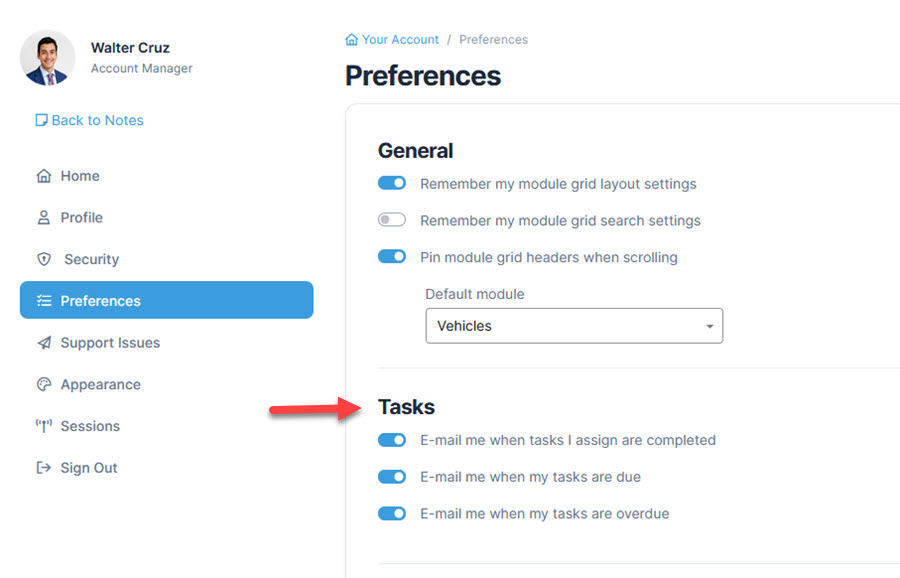The image size is (900, 578).
Task: Click Walter Cruz's profile photo
Action: coord(47,58)
